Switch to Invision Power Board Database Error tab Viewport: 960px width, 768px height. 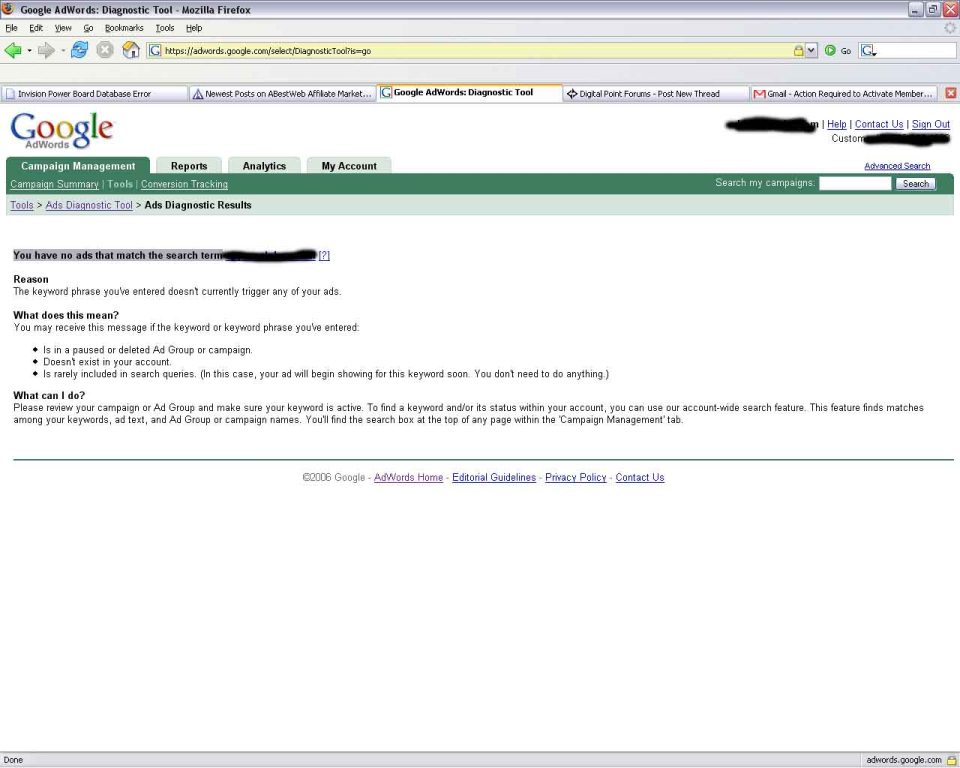point(94,94)
